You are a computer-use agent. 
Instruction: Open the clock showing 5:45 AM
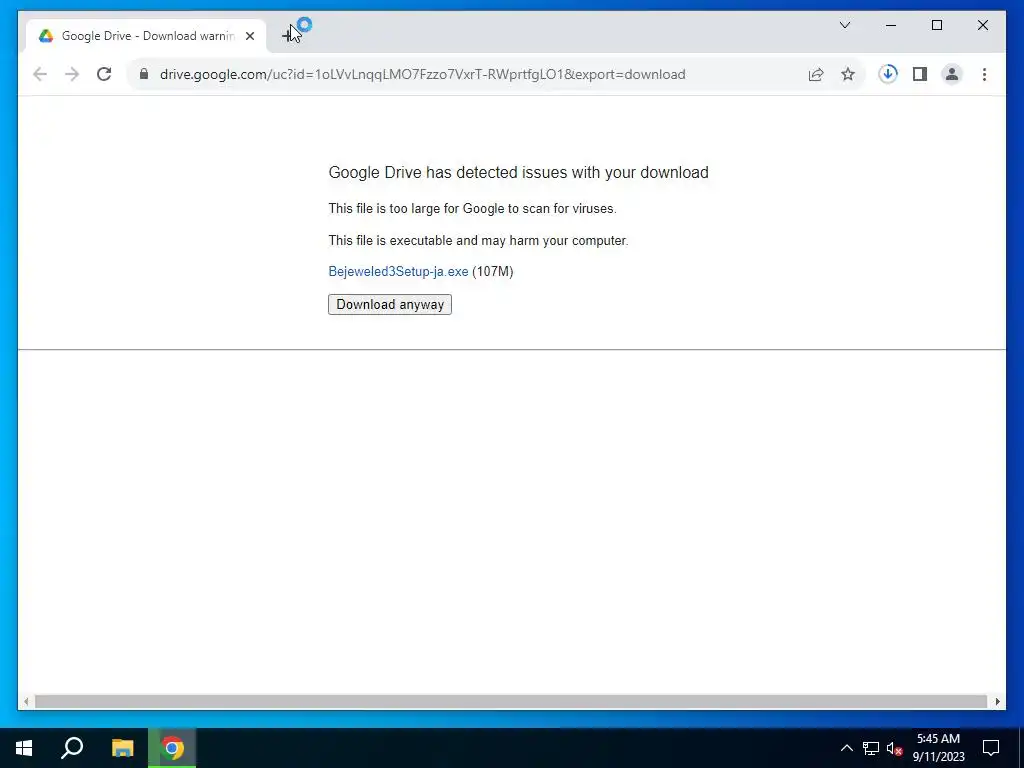tap(938, 748)
